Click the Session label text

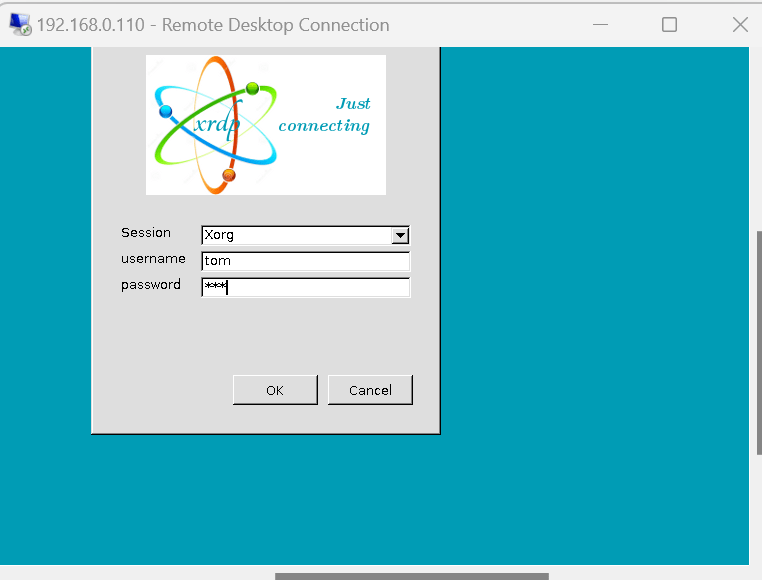click(146, 233)
